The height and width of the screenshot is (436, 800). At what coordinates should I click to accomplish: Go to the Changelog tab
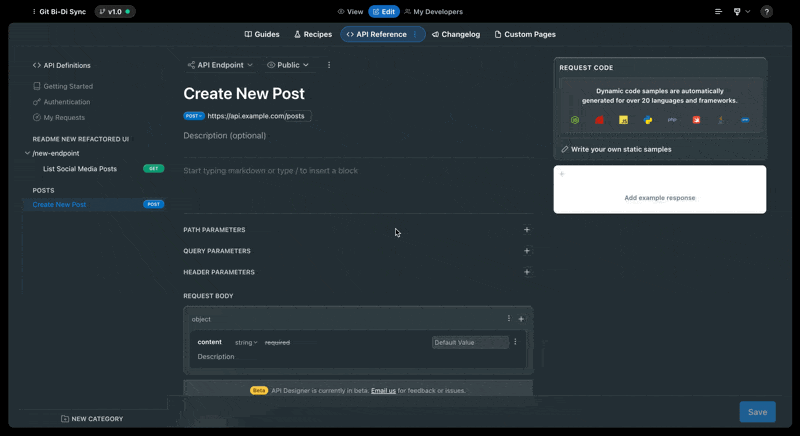click(x=456, y=34)
